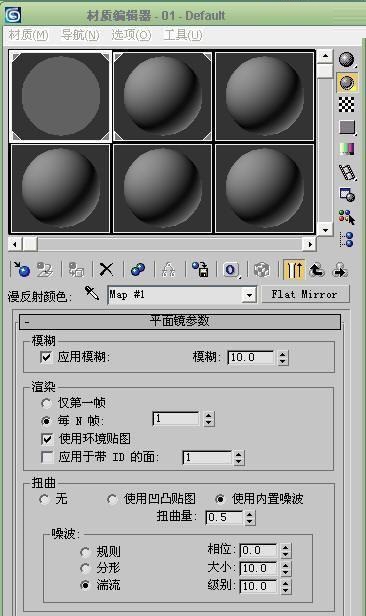This screenshot has height=616, width=366.
Task: Click the sample slots scroll down arrow
Action: (325, 229)
